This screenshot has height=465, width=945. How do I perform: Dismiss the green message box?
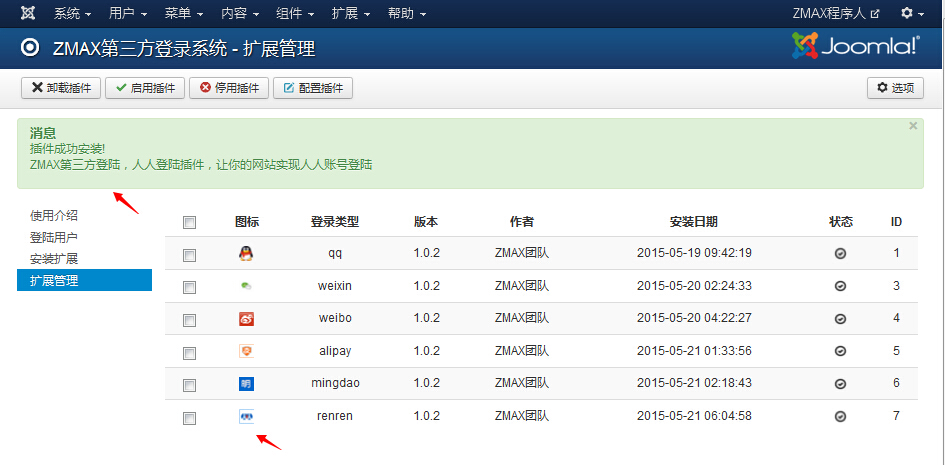coord(913,126)
